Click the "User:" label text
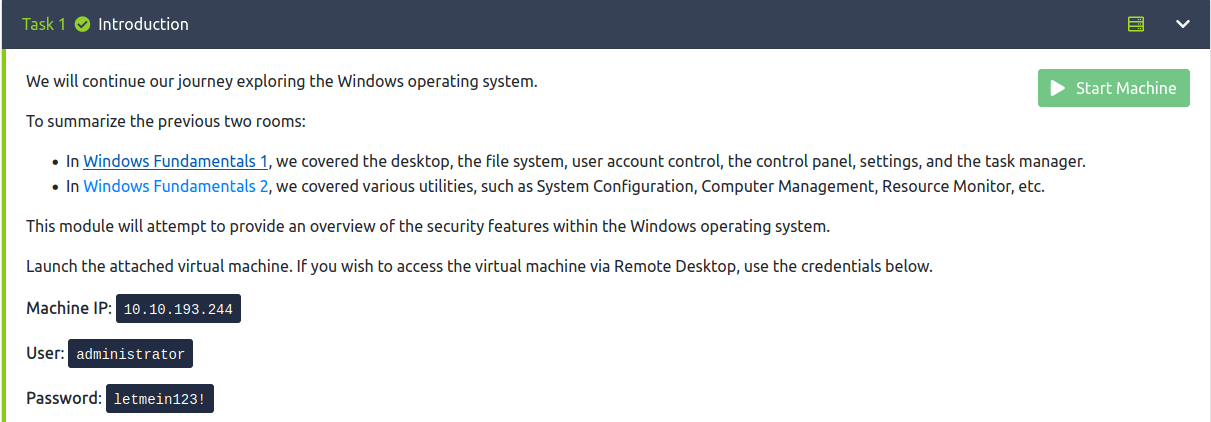 coord(45,354)
